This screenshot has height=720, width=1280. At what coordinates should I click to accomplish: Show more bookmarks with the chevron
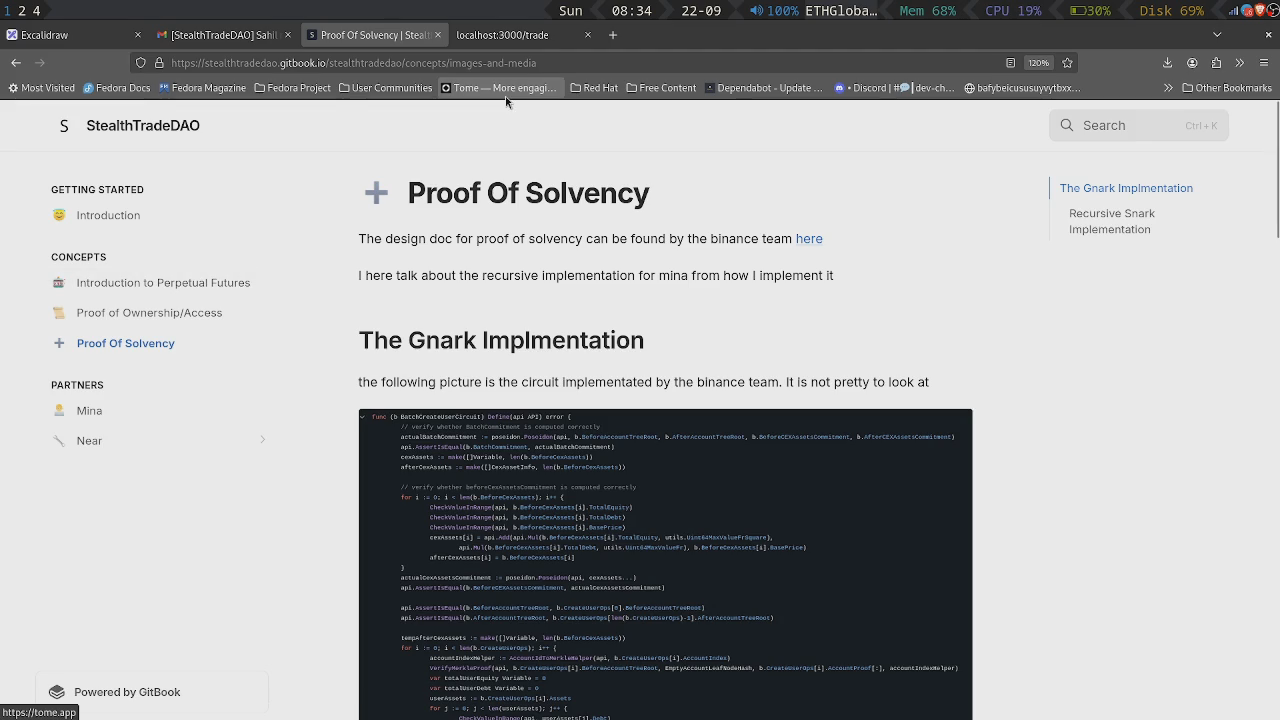point(1168,88)
